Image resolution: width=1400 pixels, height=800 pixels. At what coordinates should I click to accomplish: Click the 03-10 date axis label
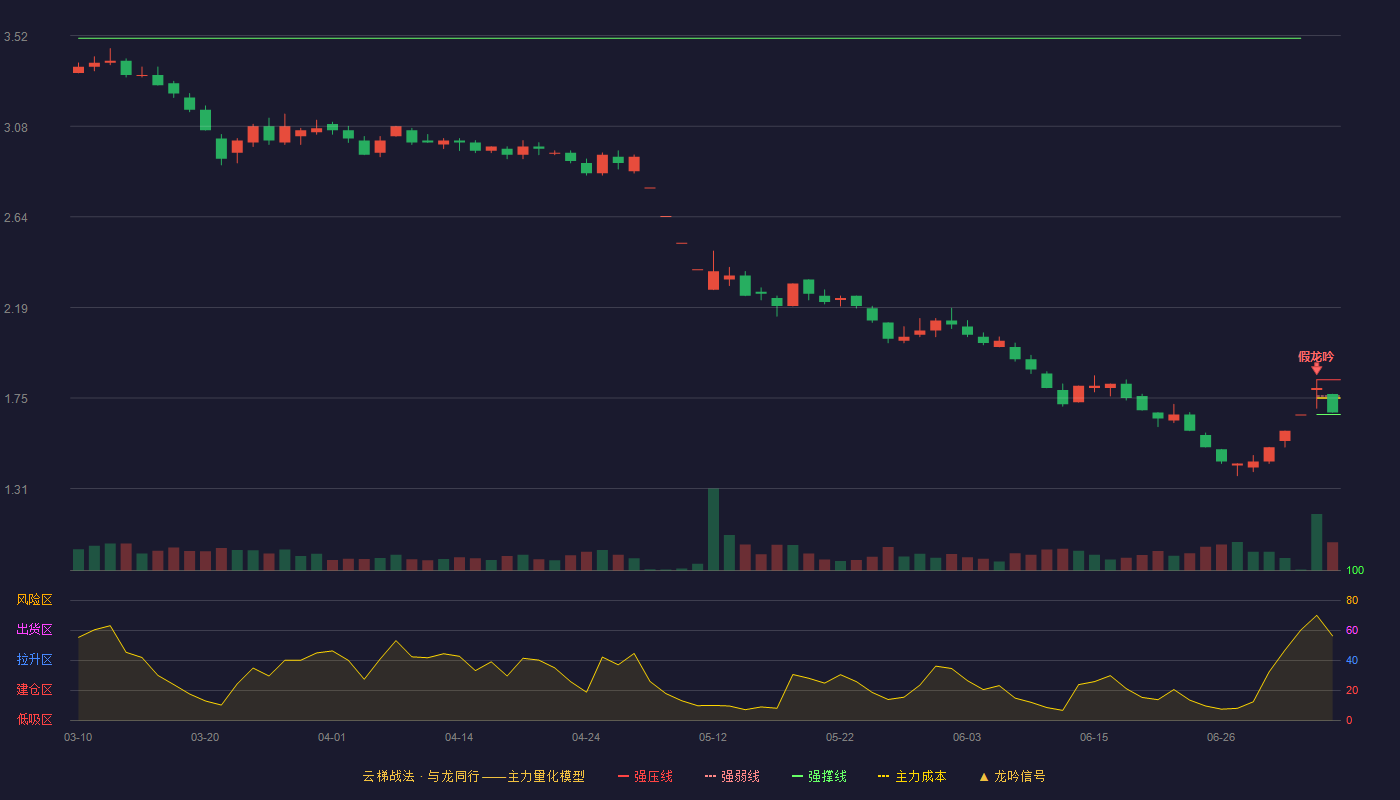pos(78,737)
